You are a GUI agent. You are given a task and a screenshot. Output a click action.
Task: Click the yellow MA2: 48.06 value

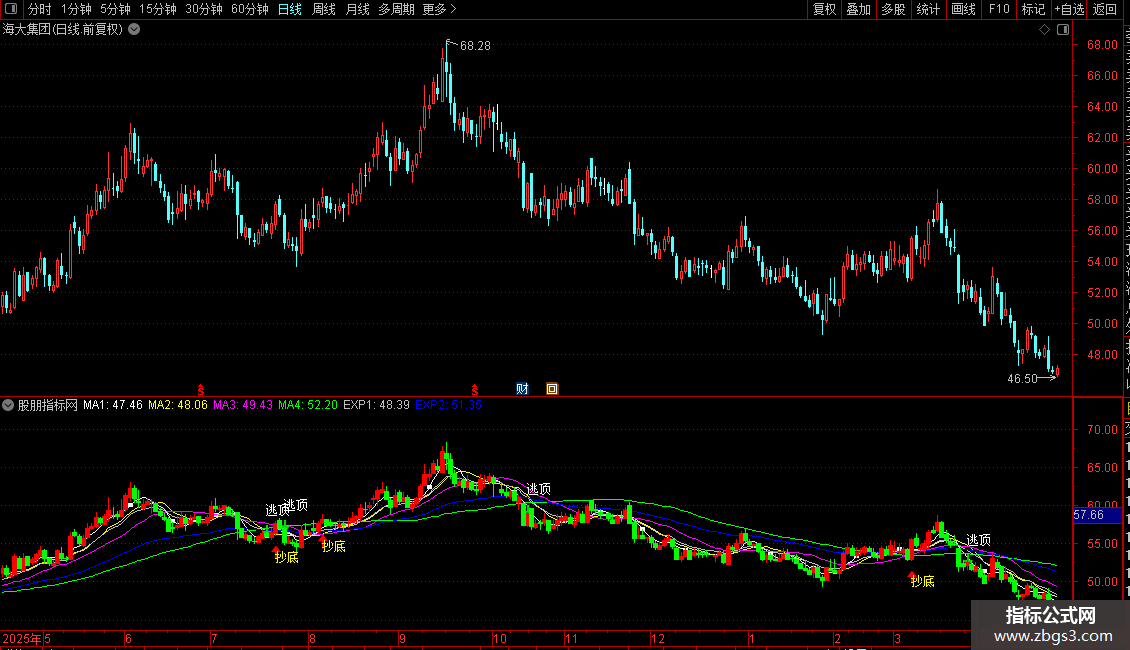(x=178, y=405)
